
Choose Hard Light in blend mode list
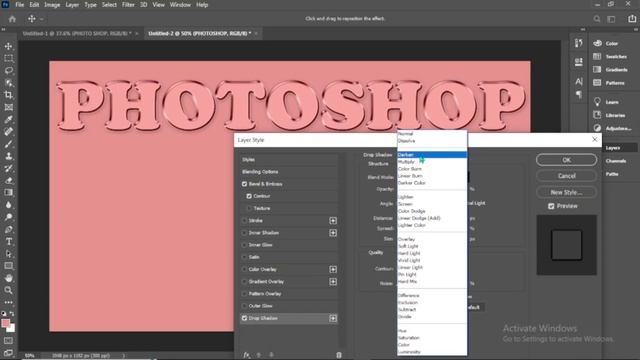click(x=432, y=253)
